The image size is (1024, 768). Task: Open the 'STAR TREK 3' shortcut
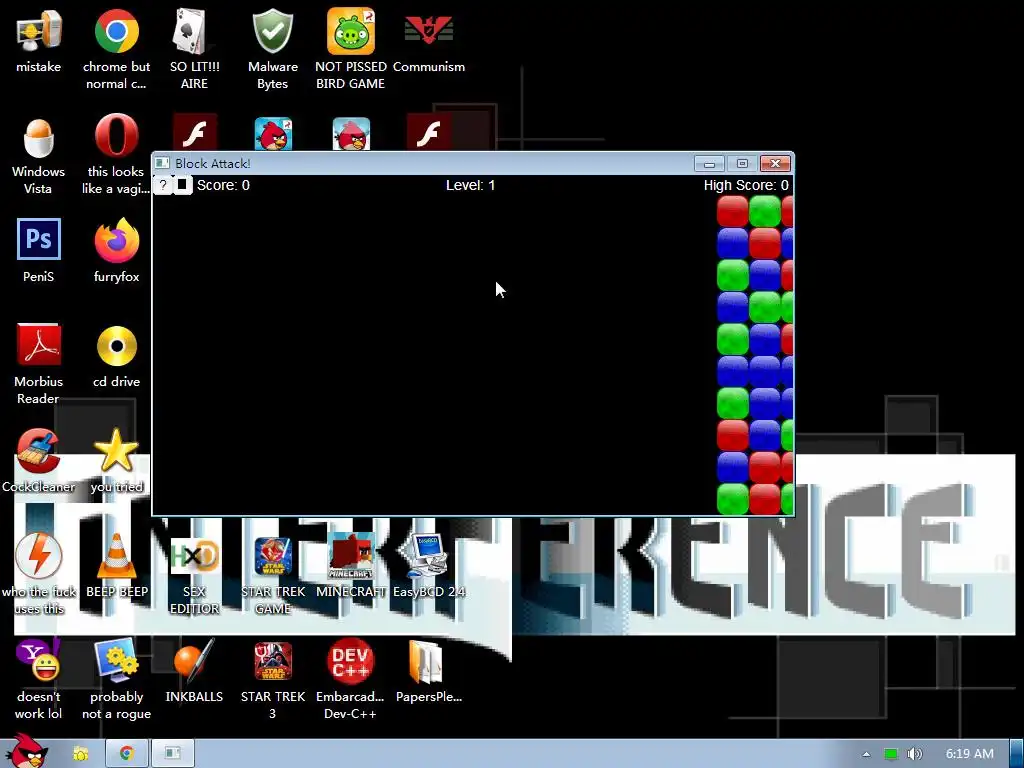(x=272, y=679)
